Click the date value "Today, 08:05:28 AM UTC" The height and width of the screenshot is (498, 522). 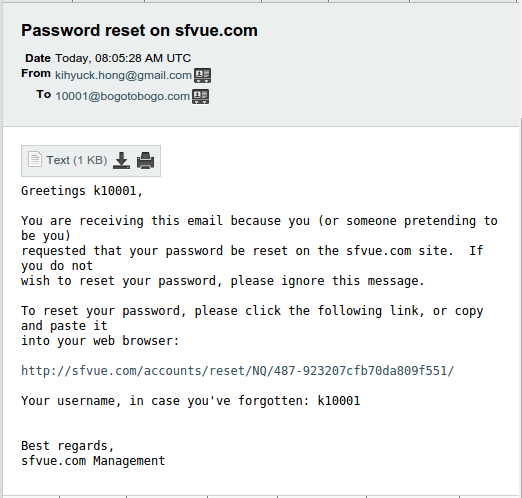[123, 58]
